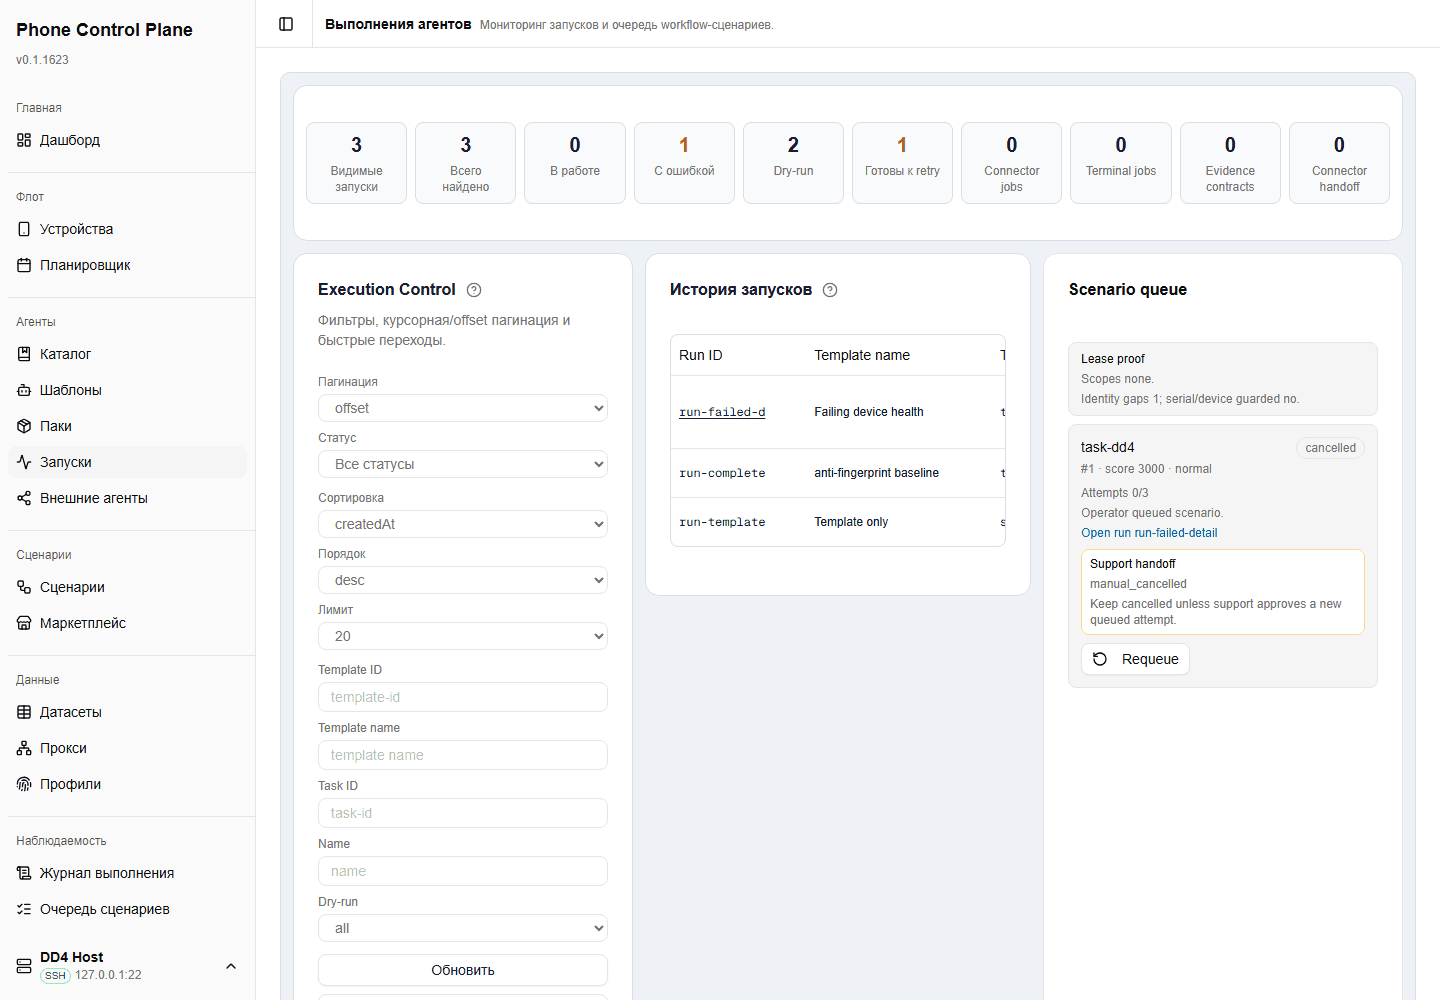Open Дашборд in the sidebar
This screenshot has height=1000, width=1440.
pyautogui.click(x=127, y=140)
